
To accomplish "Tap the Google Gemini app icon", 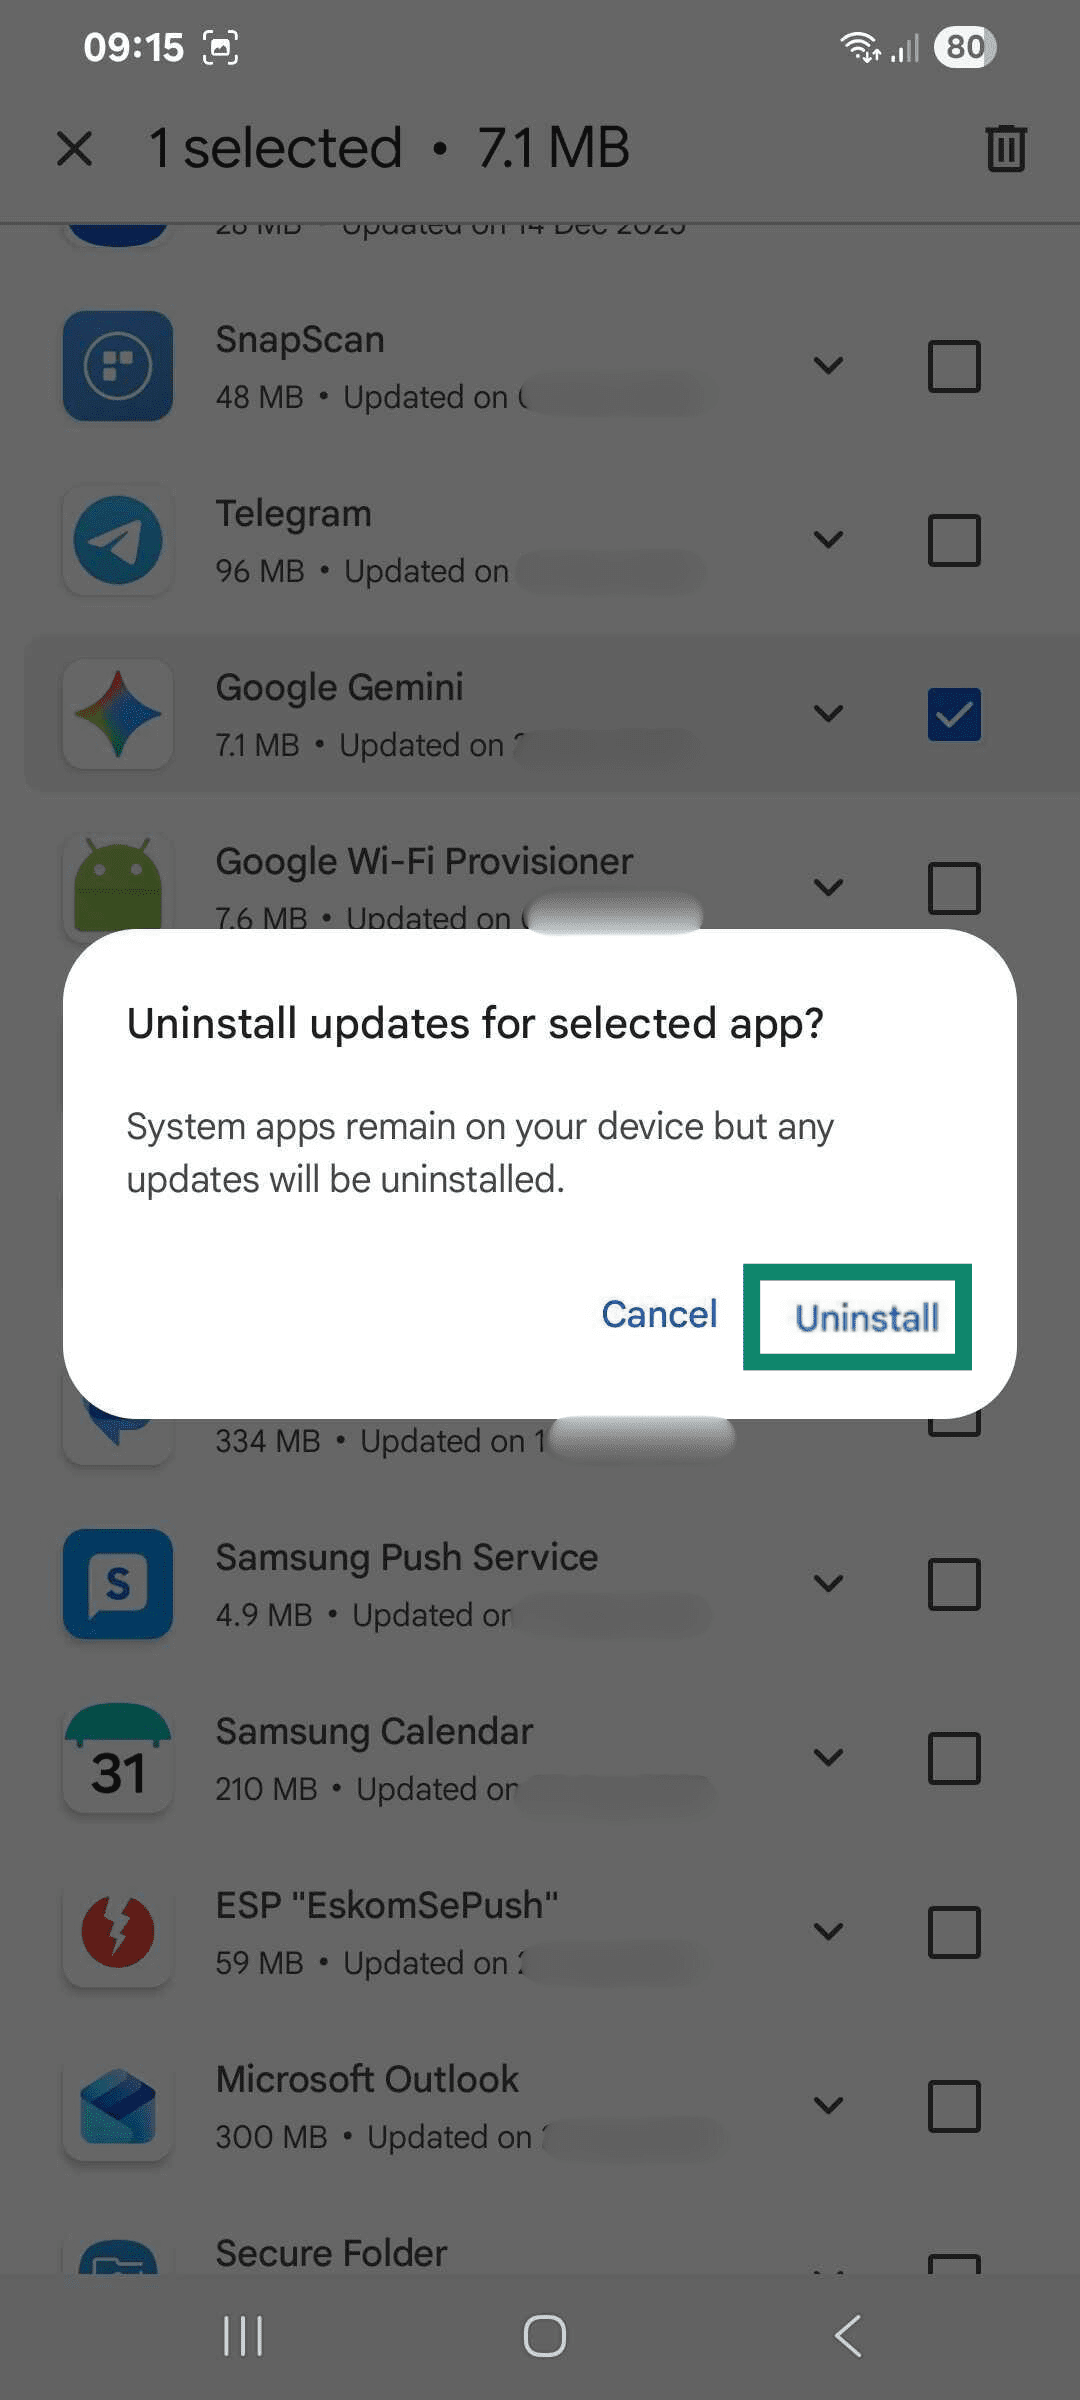I will point(118,714).
